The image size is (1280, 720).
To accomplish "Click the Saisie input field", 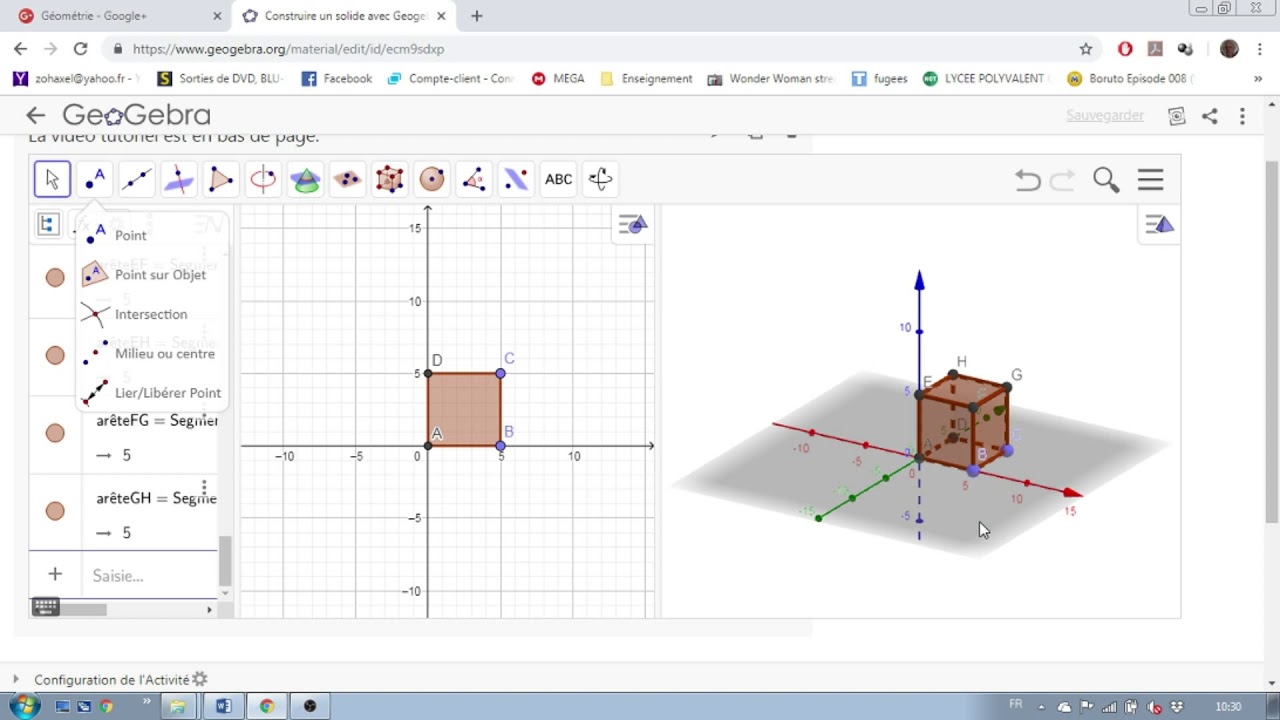I will [x=150, y=575].
